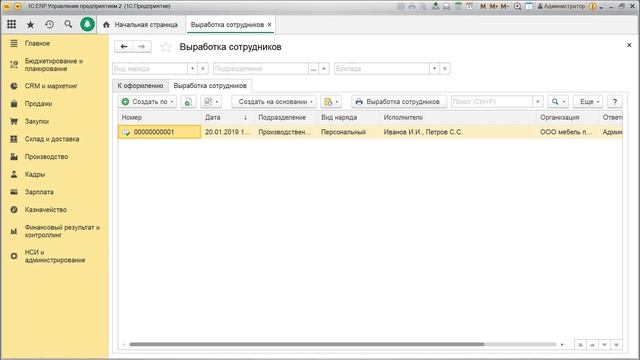
Task: Switch to Выработка сотрудников inner tab
Action: [210, 86]
